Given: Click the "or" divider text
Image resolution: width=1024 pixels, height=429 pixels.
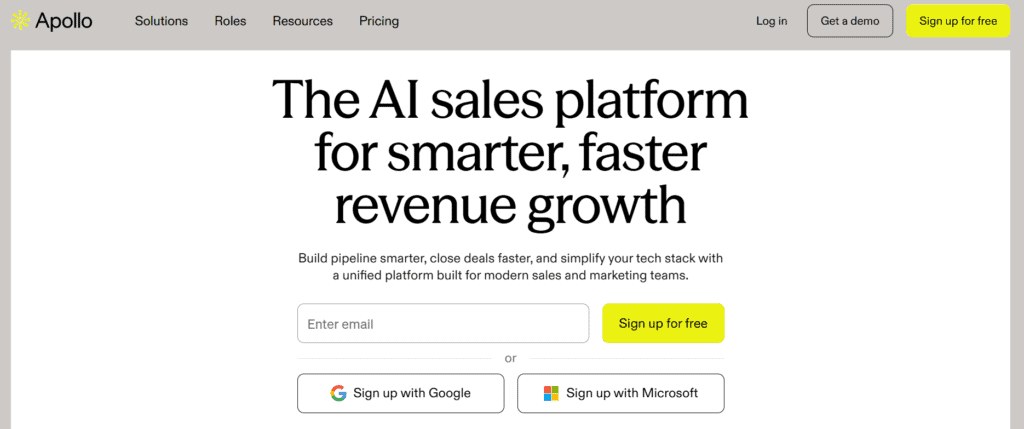Looking at the screenshot, I should 510,358.
